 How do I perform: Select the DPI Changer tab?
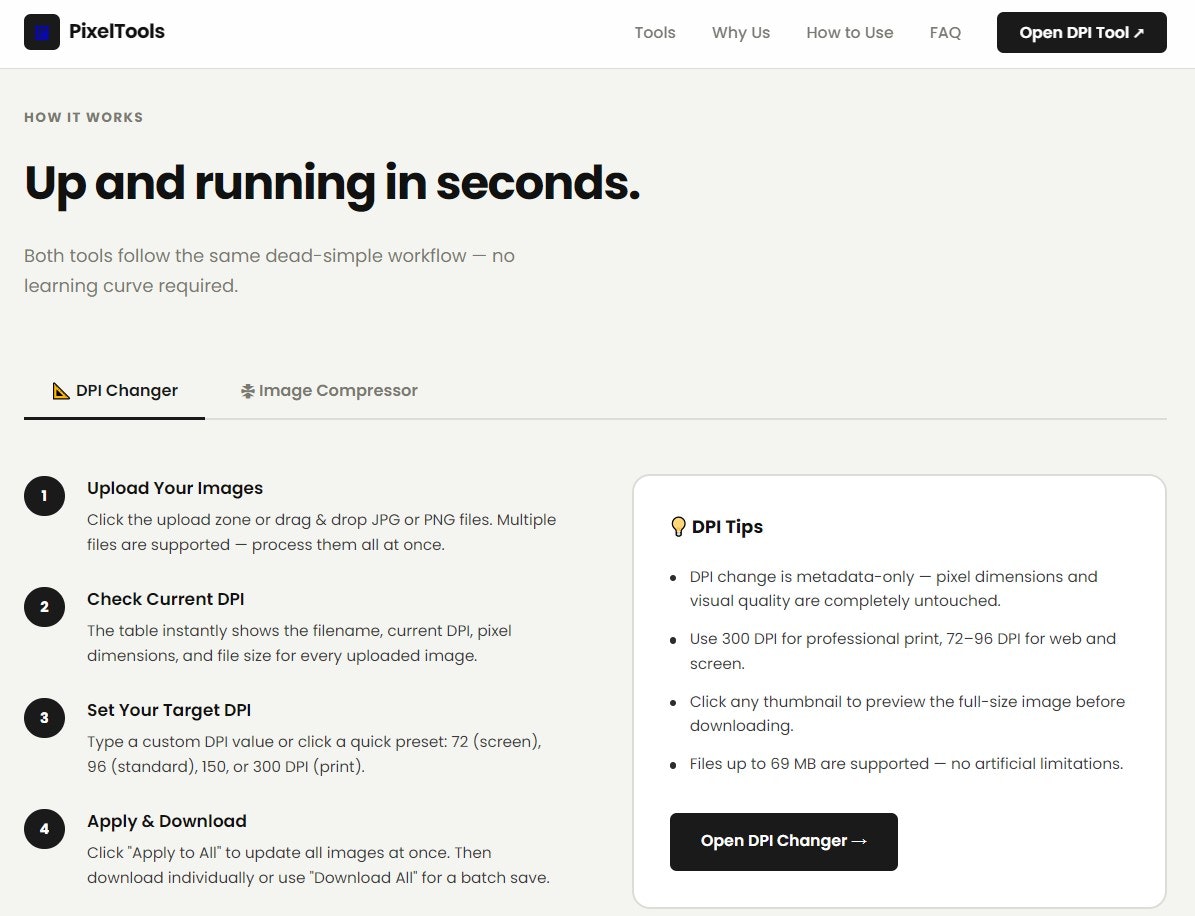pos(114,391)
